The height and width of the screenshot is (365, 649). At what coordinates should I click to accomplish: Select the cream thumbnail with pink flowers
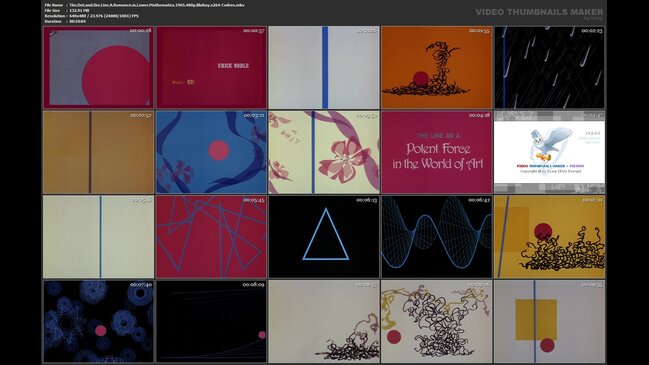point(324,152)
